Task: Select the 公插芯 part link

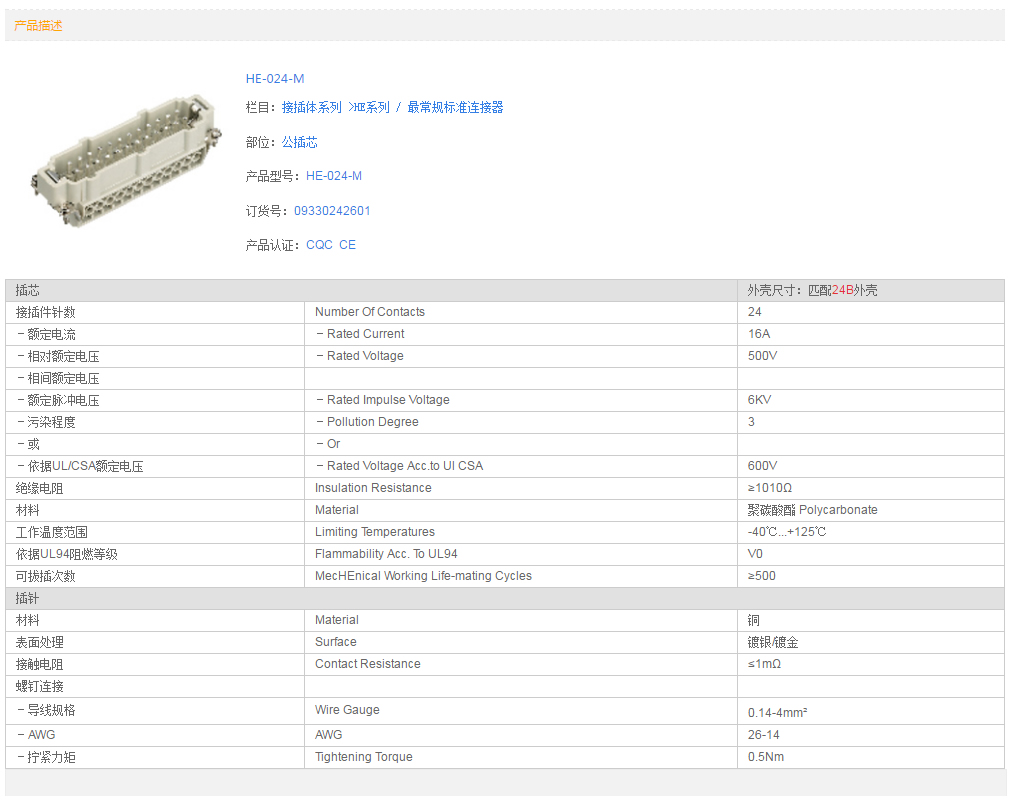Action: pyautogui.click(x=299, y=143)
